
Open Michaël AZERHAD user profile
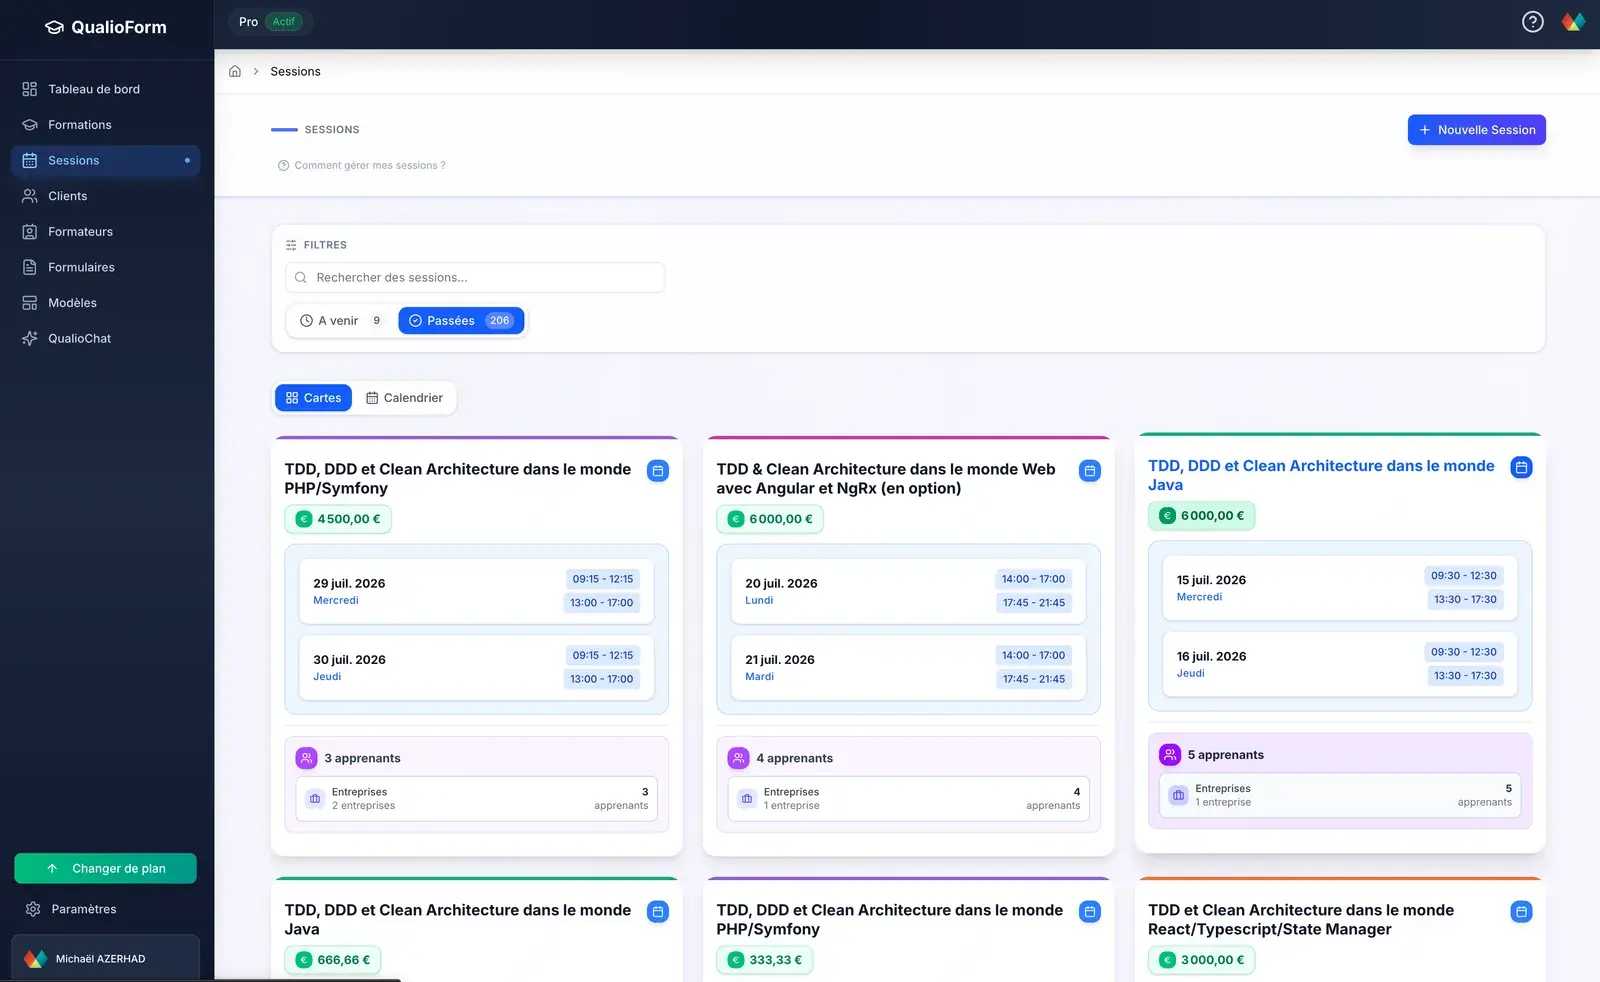point(105,958)
